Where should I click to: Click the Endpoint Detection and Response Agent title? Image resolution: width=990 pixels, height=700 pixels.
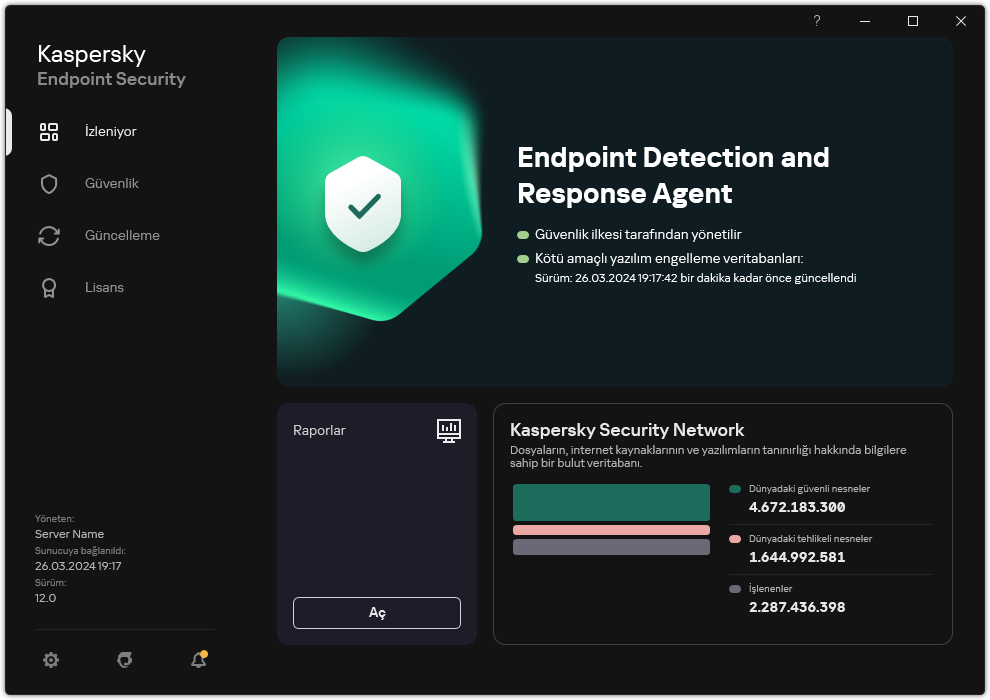point(673,175)
